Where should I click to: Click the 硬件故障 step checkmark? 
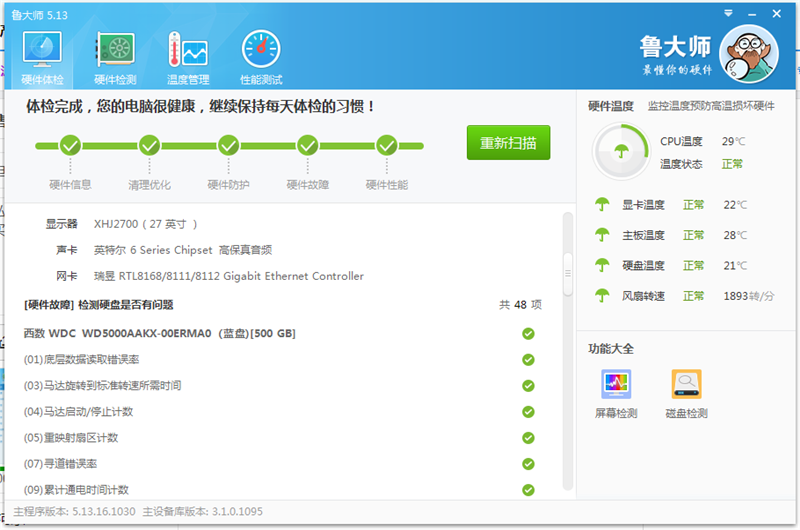(308, 146)
